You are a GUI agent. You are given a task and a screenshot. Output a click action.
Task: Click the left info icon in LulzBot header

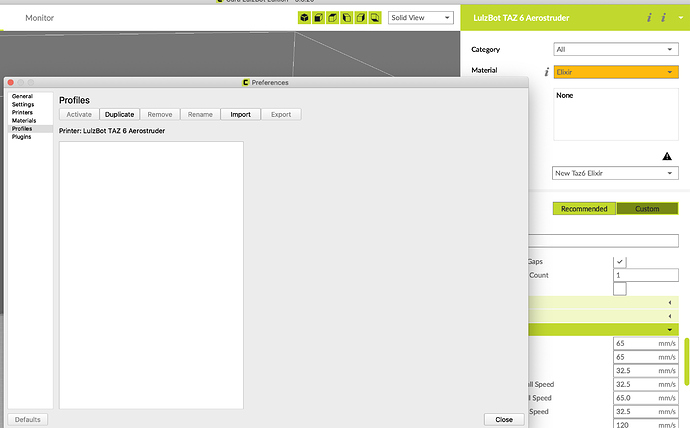click(649, 18)
